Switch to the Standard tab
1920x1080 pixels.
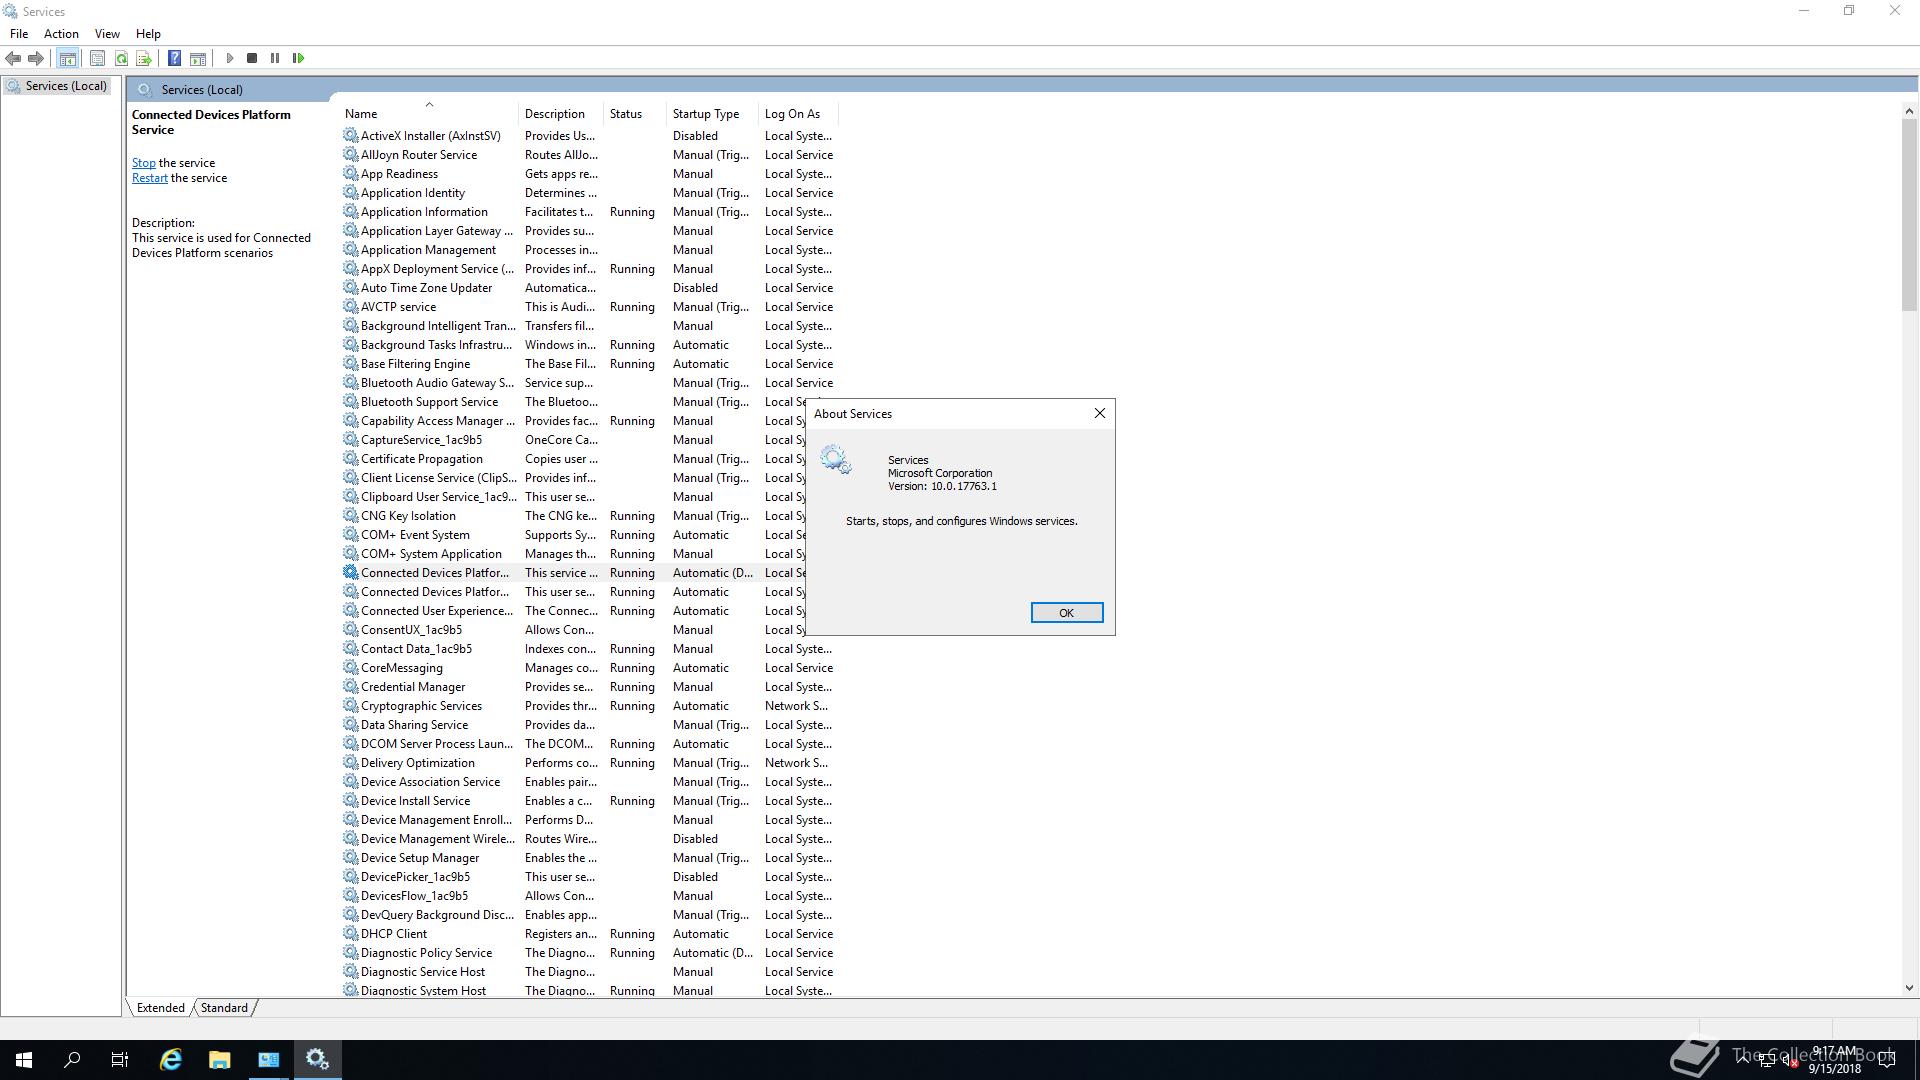coord(224,1008)
